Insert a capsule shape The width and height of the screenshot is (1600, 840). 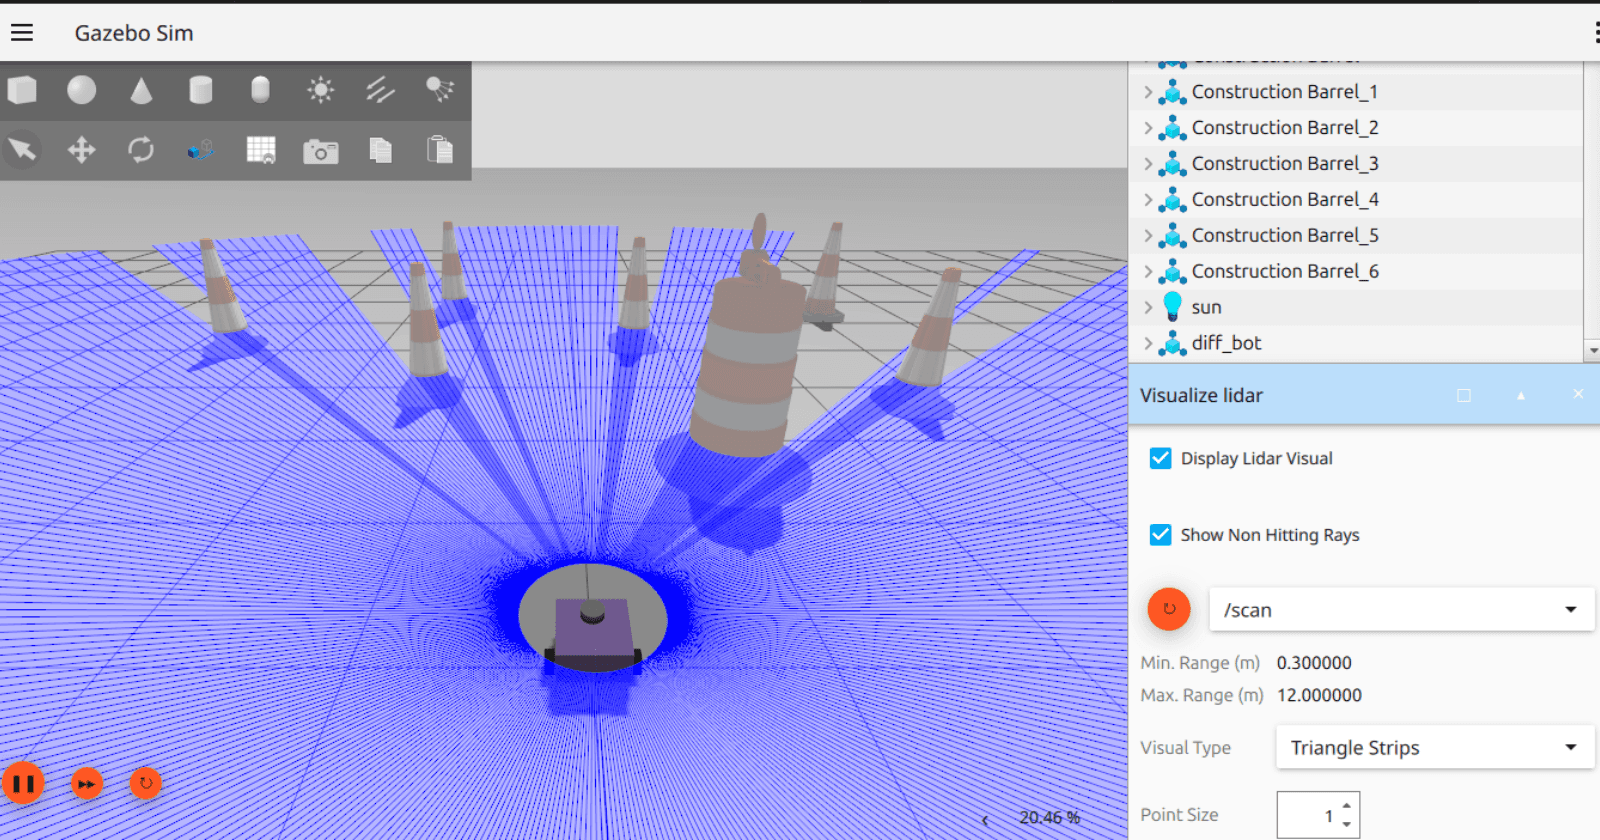tap(260, 91)
